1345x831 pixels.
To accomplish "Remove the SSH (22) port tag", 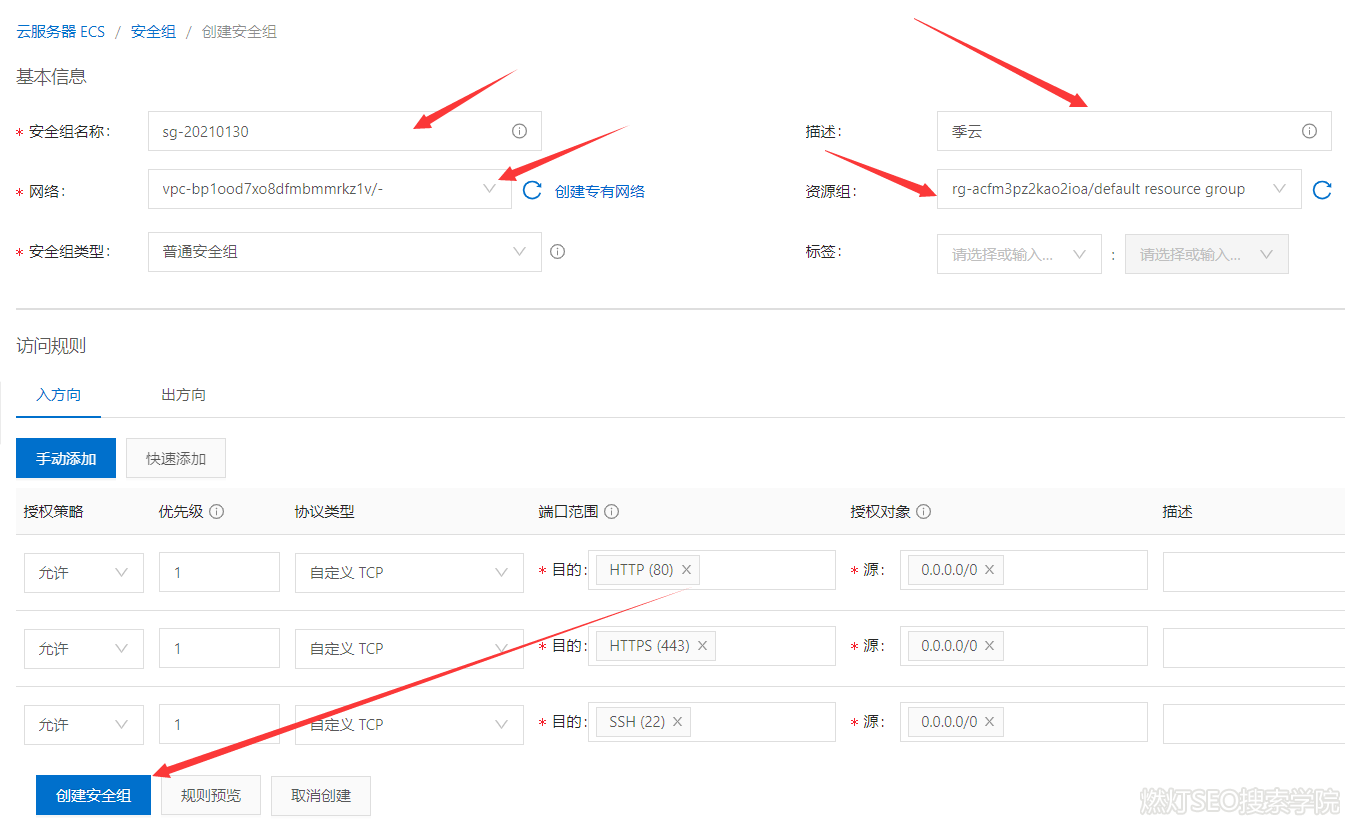I will tap(677, 722).
